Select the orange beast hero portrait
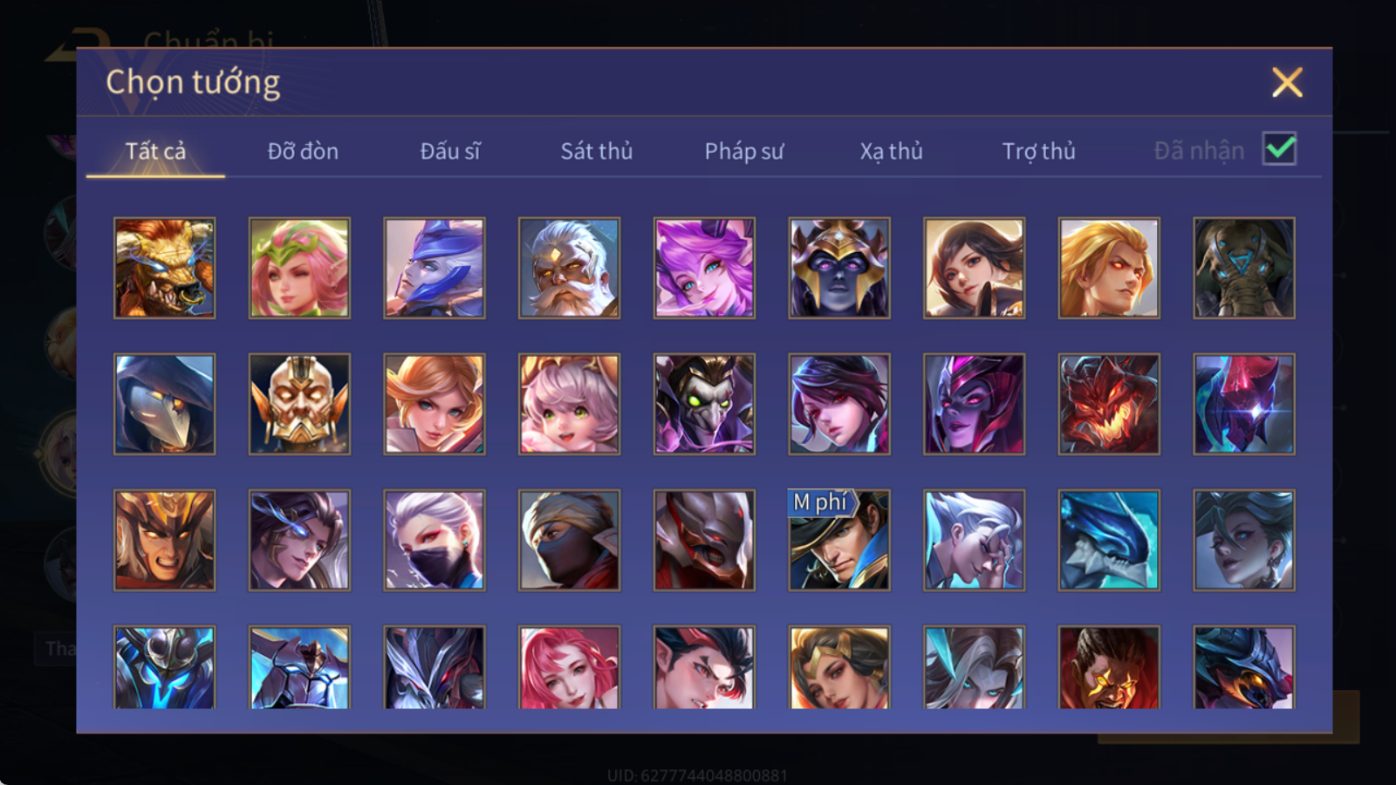Screen dimensions: 1396x785 click(164, 268)
